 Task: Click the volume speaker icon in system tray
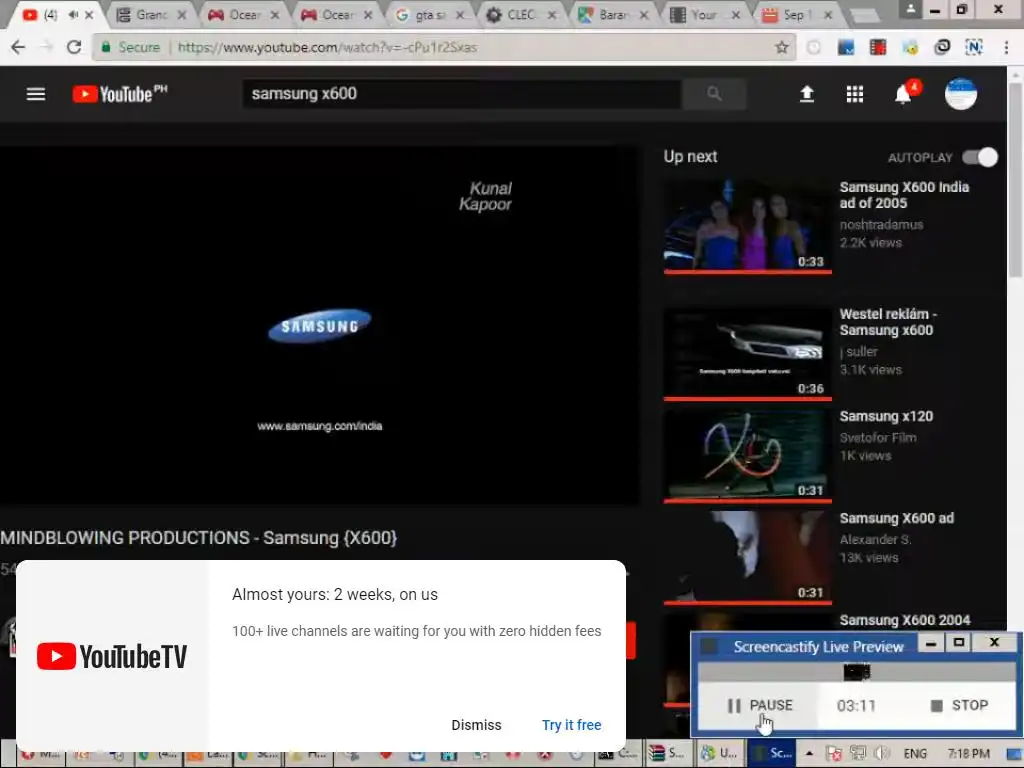[882, 754]
